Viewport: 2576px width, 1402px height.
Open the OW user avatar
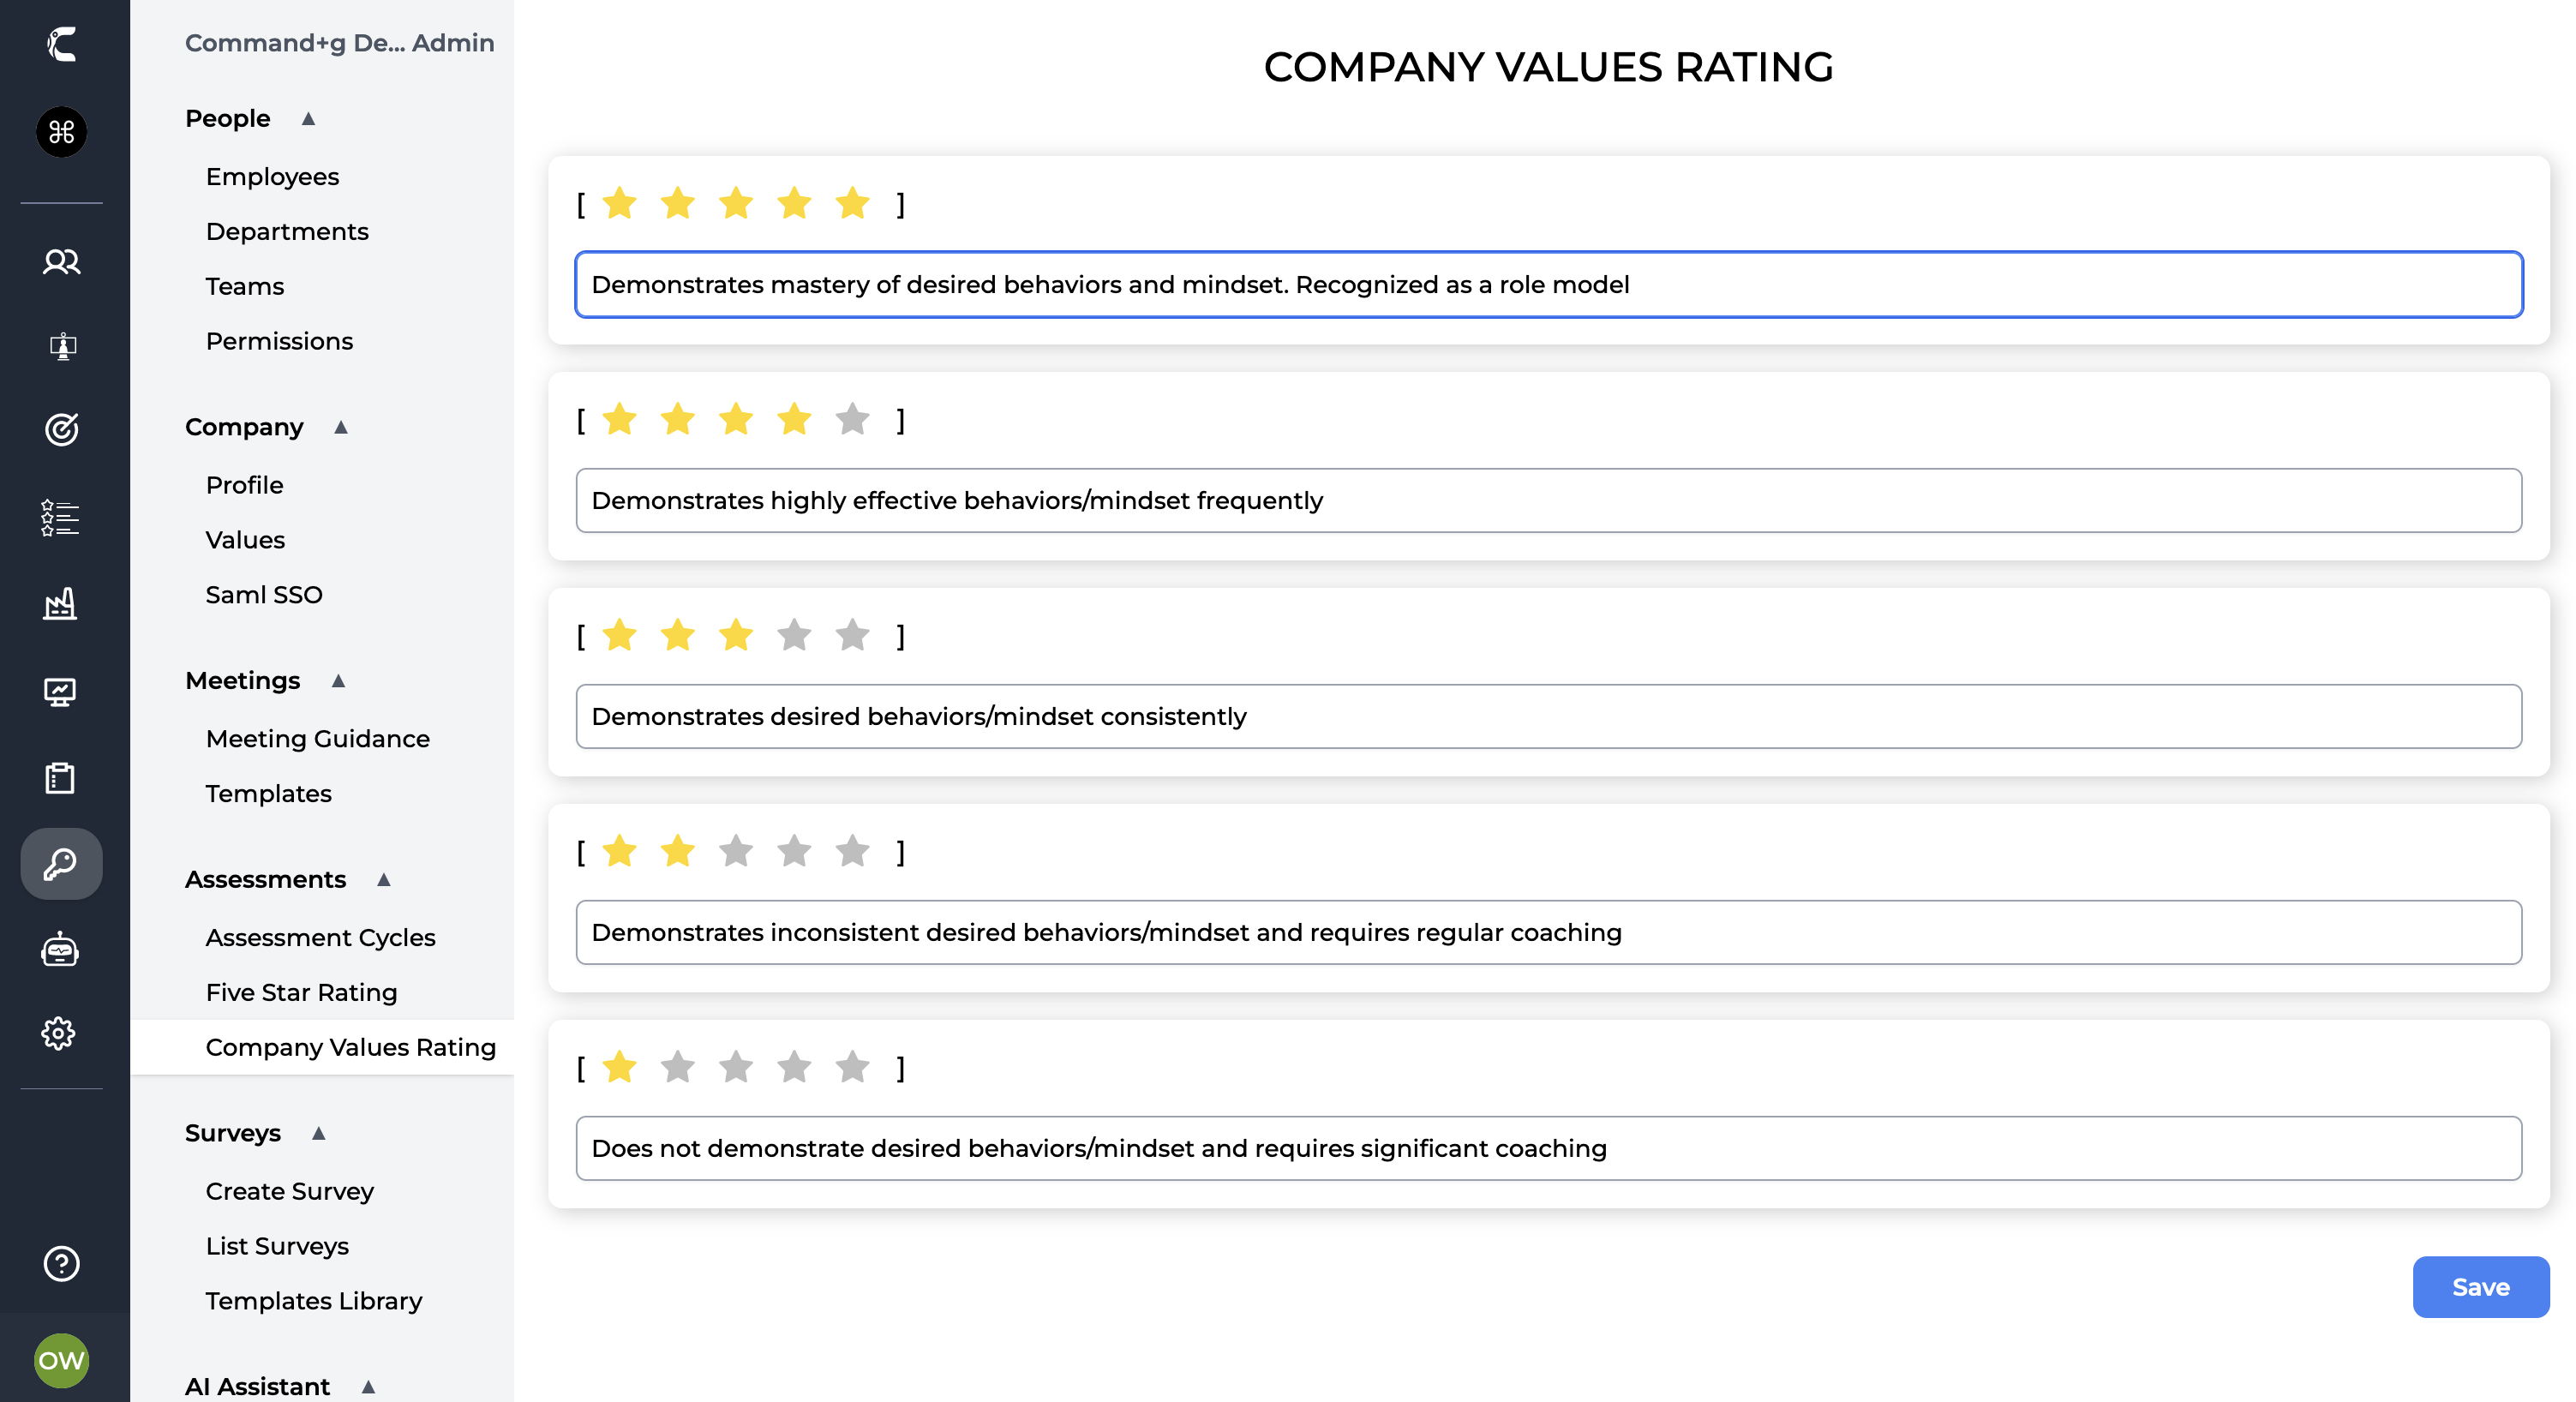(61, 1360)
